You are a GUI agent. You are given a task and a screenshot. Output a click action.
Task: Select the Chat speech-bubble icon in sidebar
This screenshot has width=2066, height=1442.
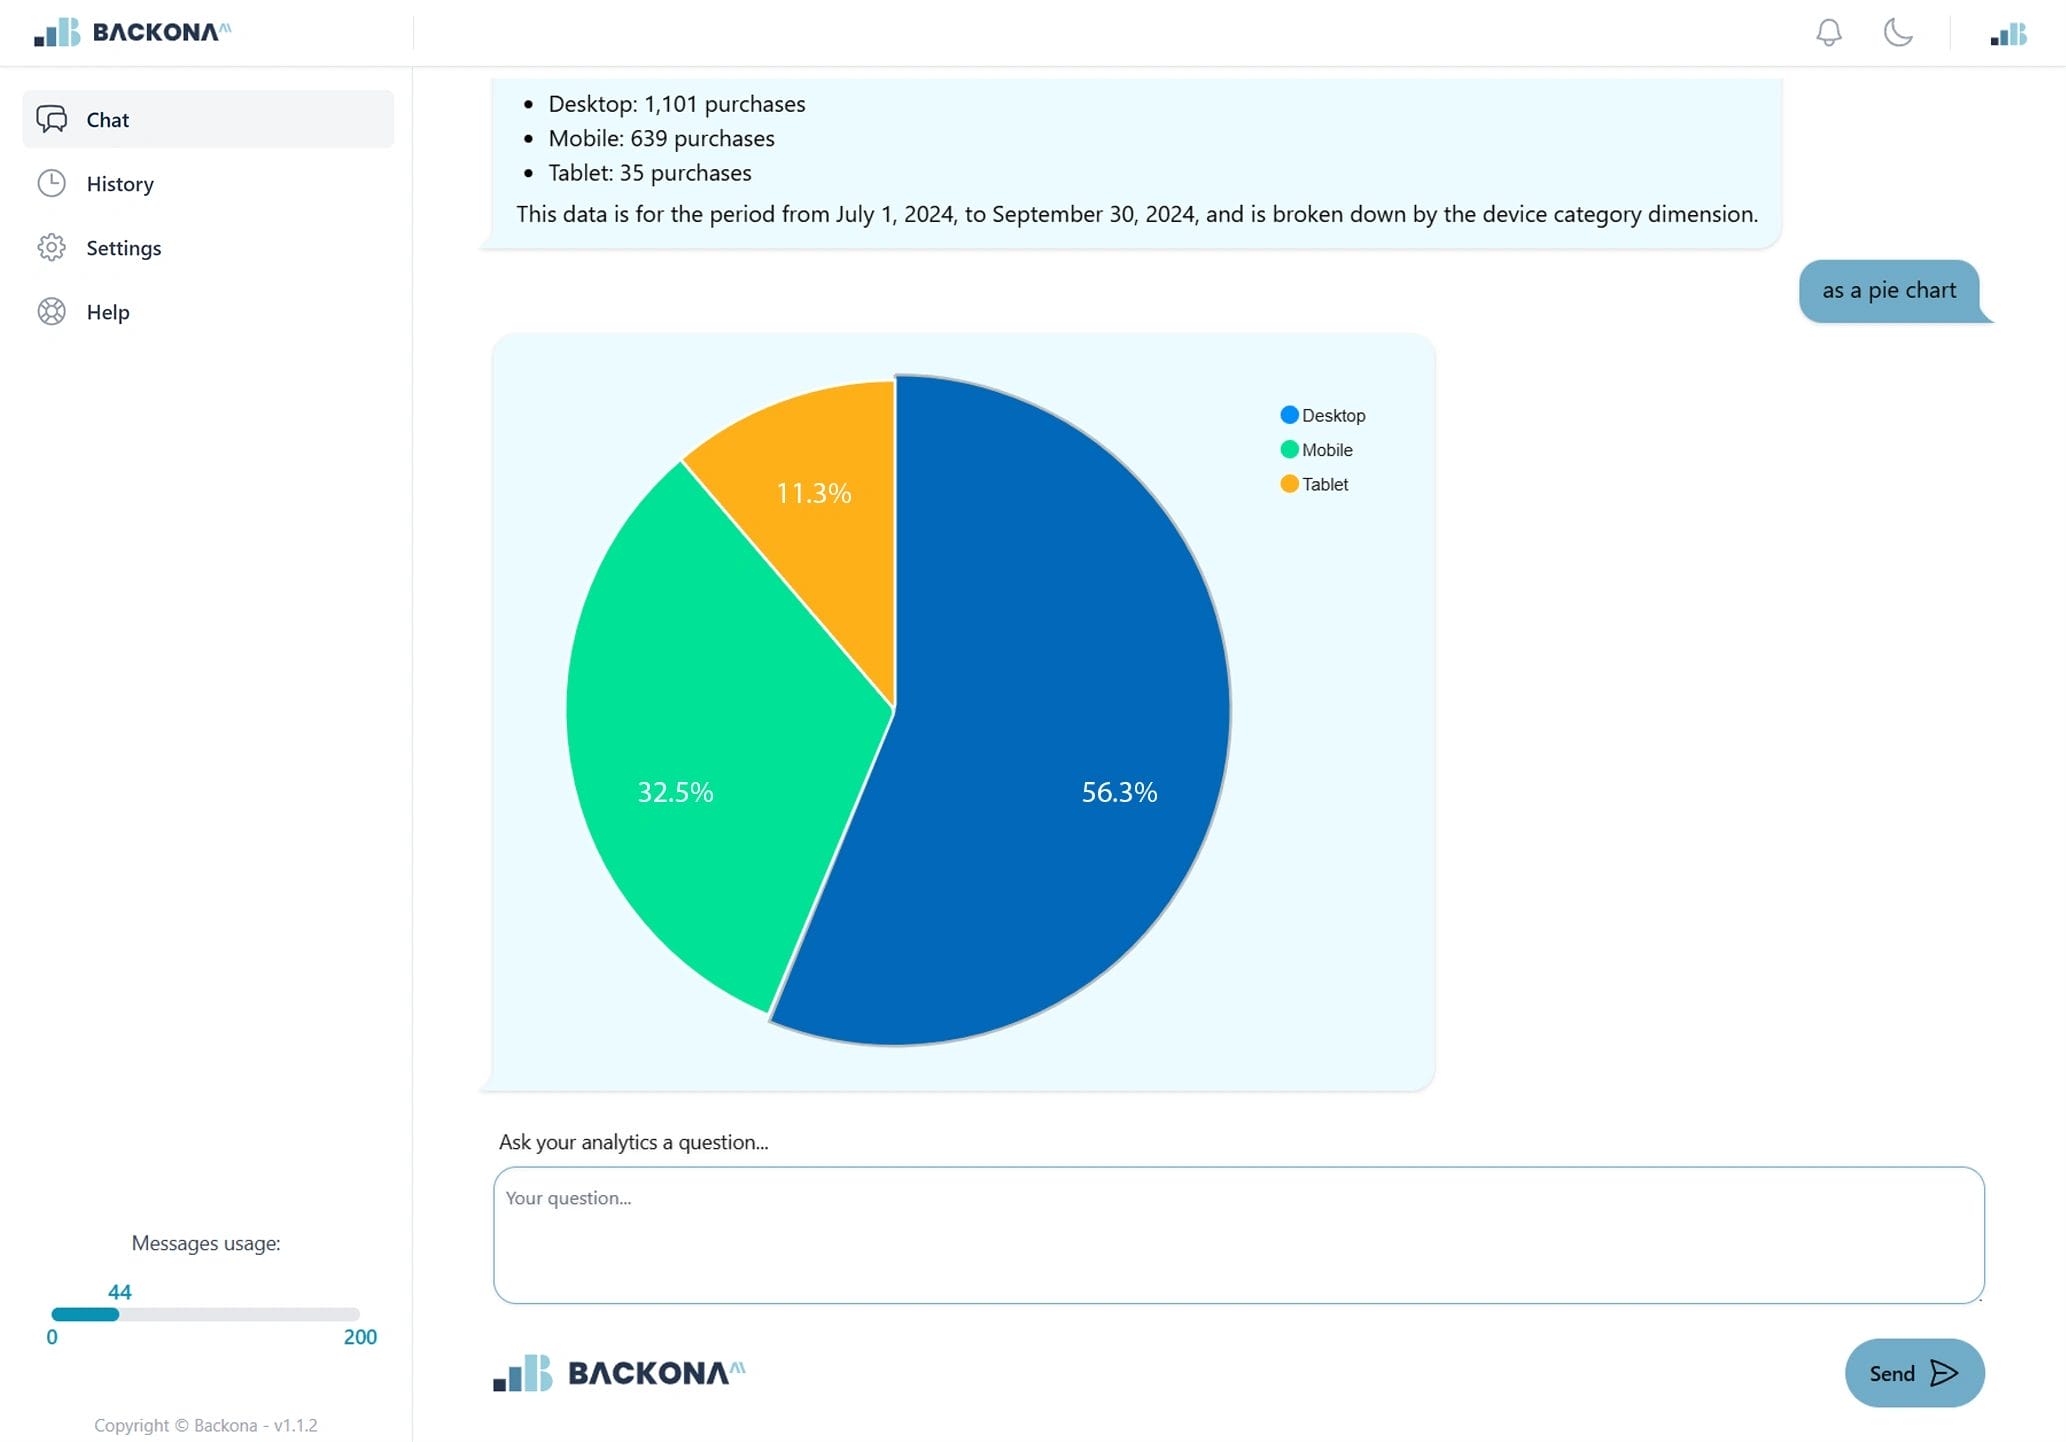52,119
